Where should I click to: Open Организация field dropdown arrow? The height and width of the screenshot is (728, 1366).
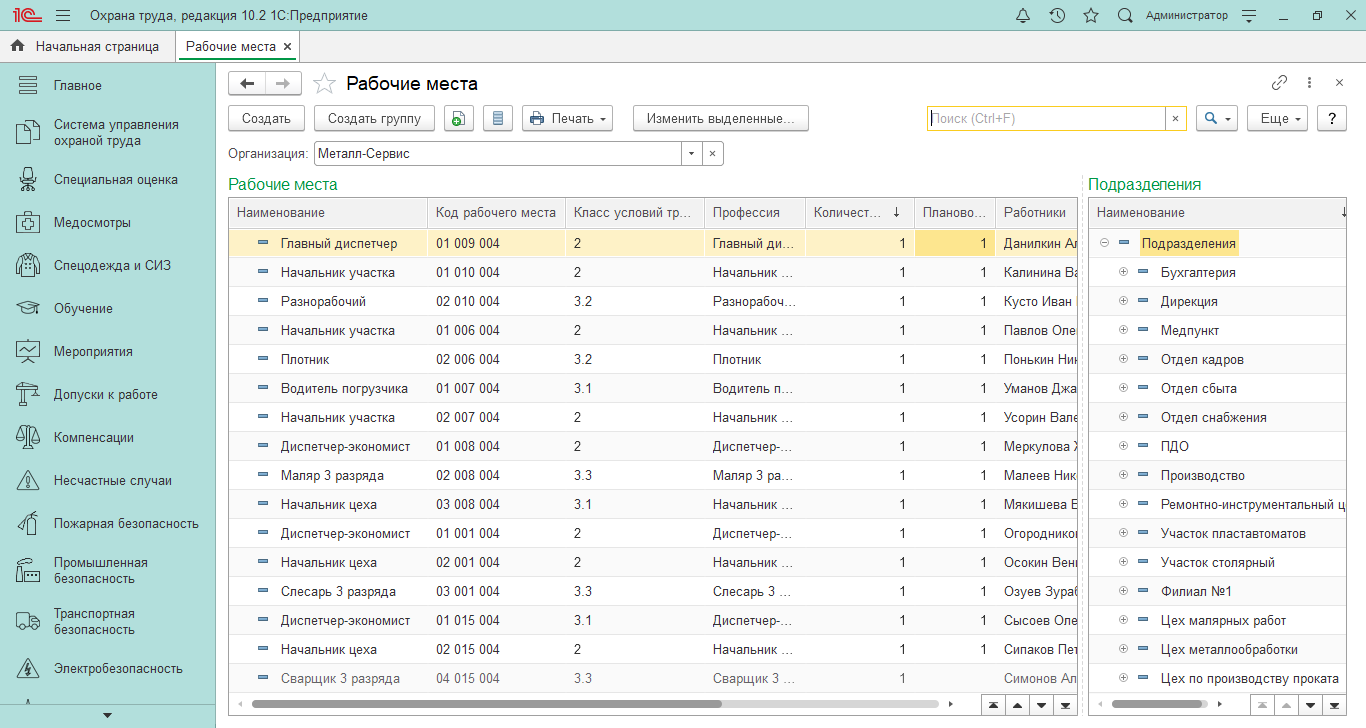691,154
